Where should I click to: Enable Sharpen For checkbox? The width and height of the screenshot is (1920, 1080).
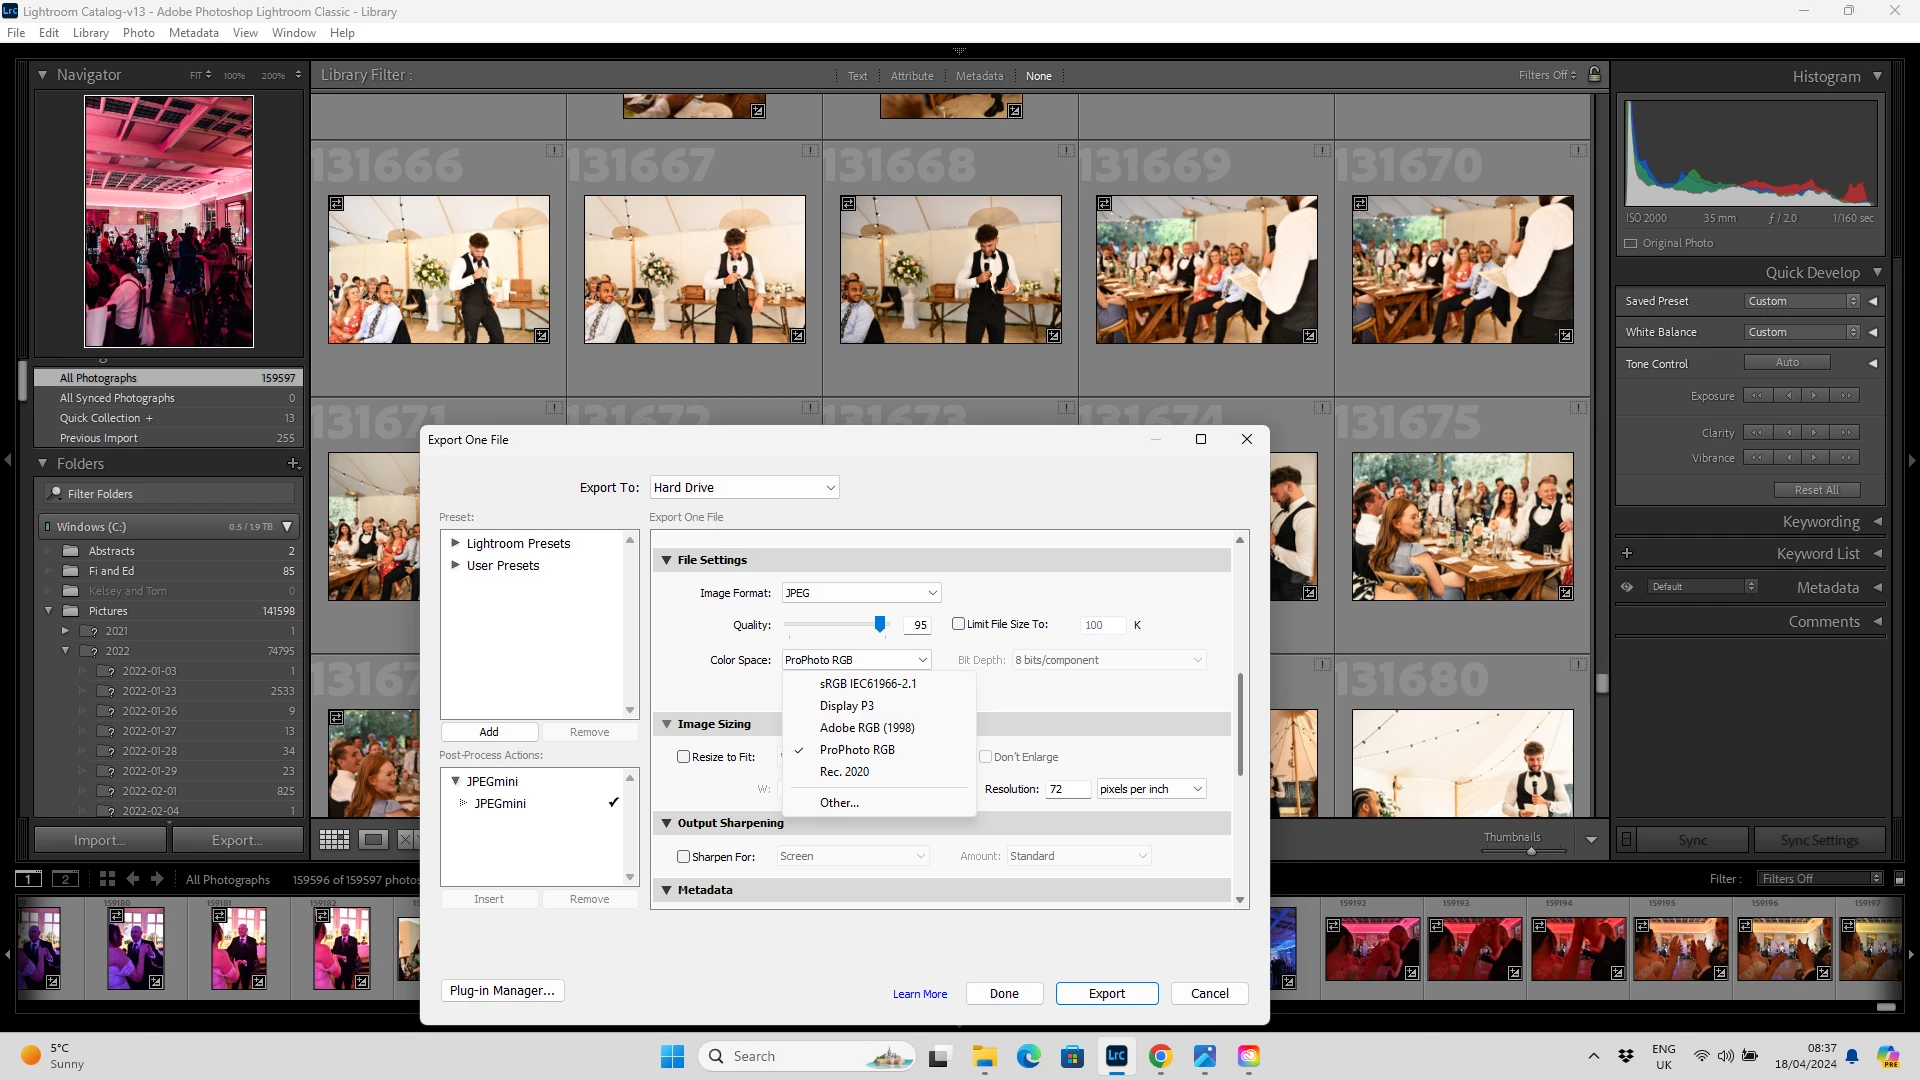coord(684,857)
